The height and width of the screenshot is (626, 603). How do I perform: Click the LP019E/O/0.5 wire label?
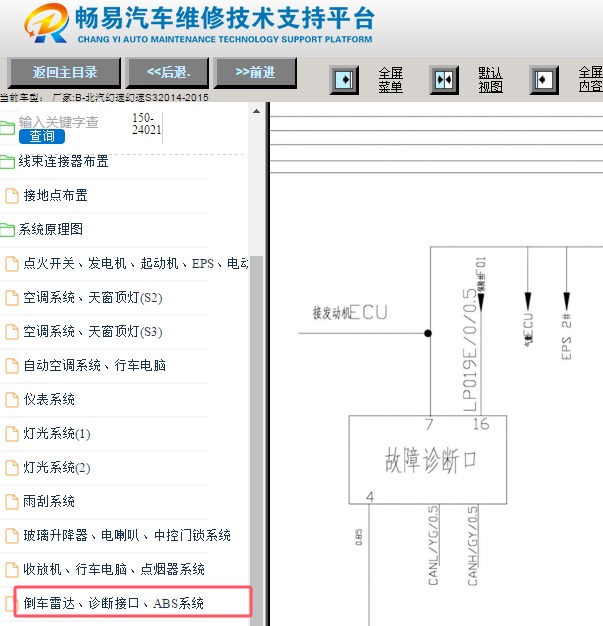click(470, 350)
